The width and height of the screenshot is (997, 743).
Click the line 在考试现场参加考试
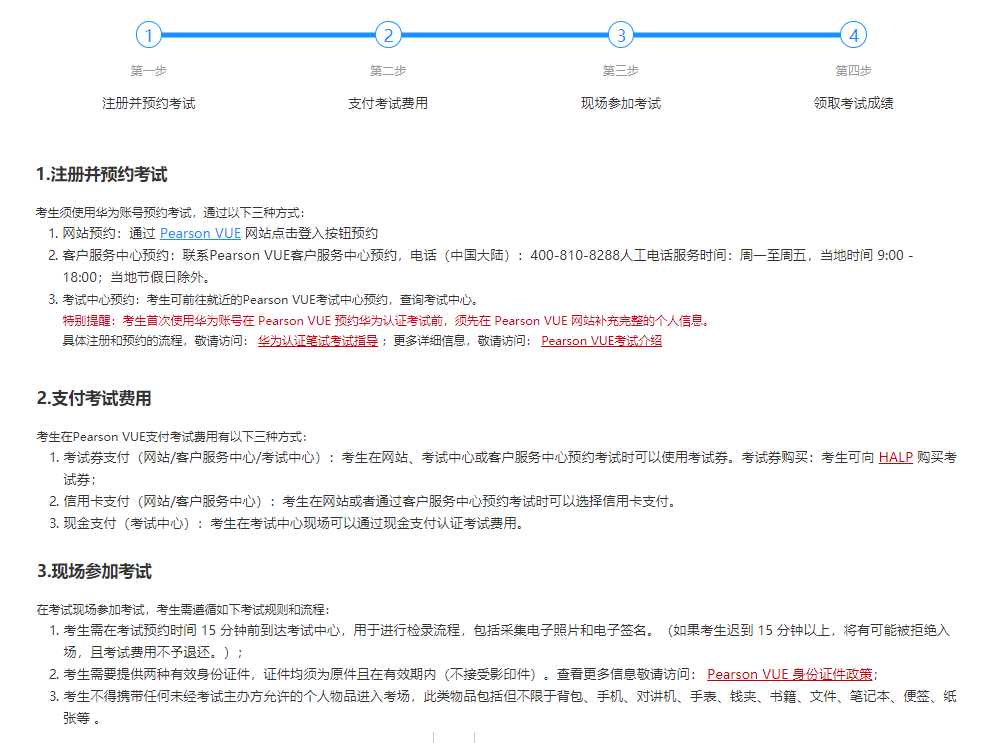(x=183, y=610)
